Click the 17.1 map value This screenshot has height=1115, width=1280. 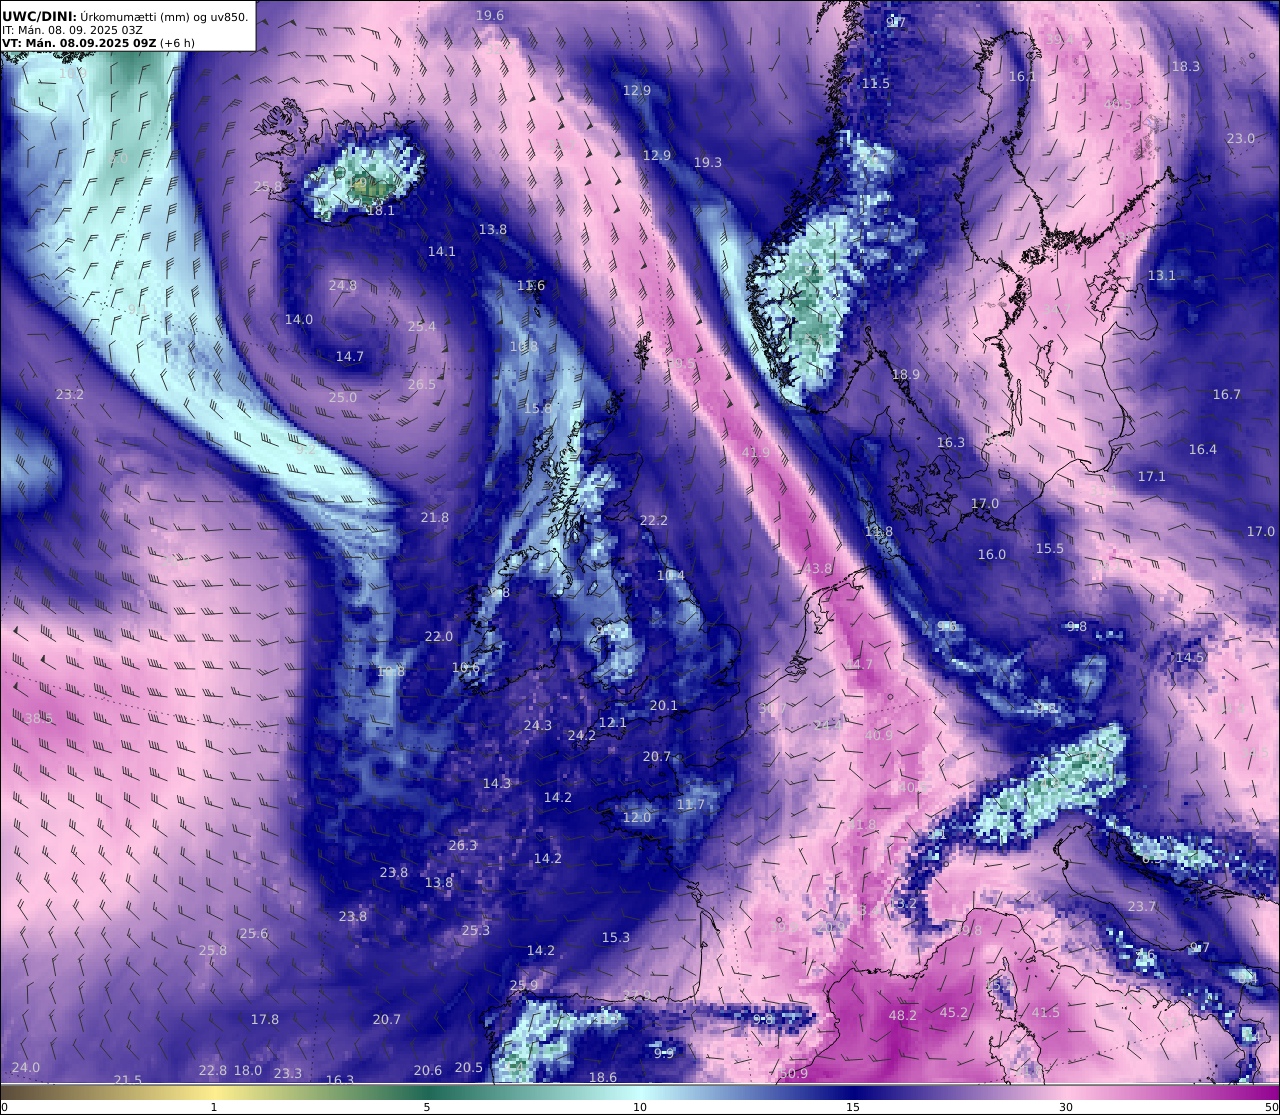pos(1151,476)
